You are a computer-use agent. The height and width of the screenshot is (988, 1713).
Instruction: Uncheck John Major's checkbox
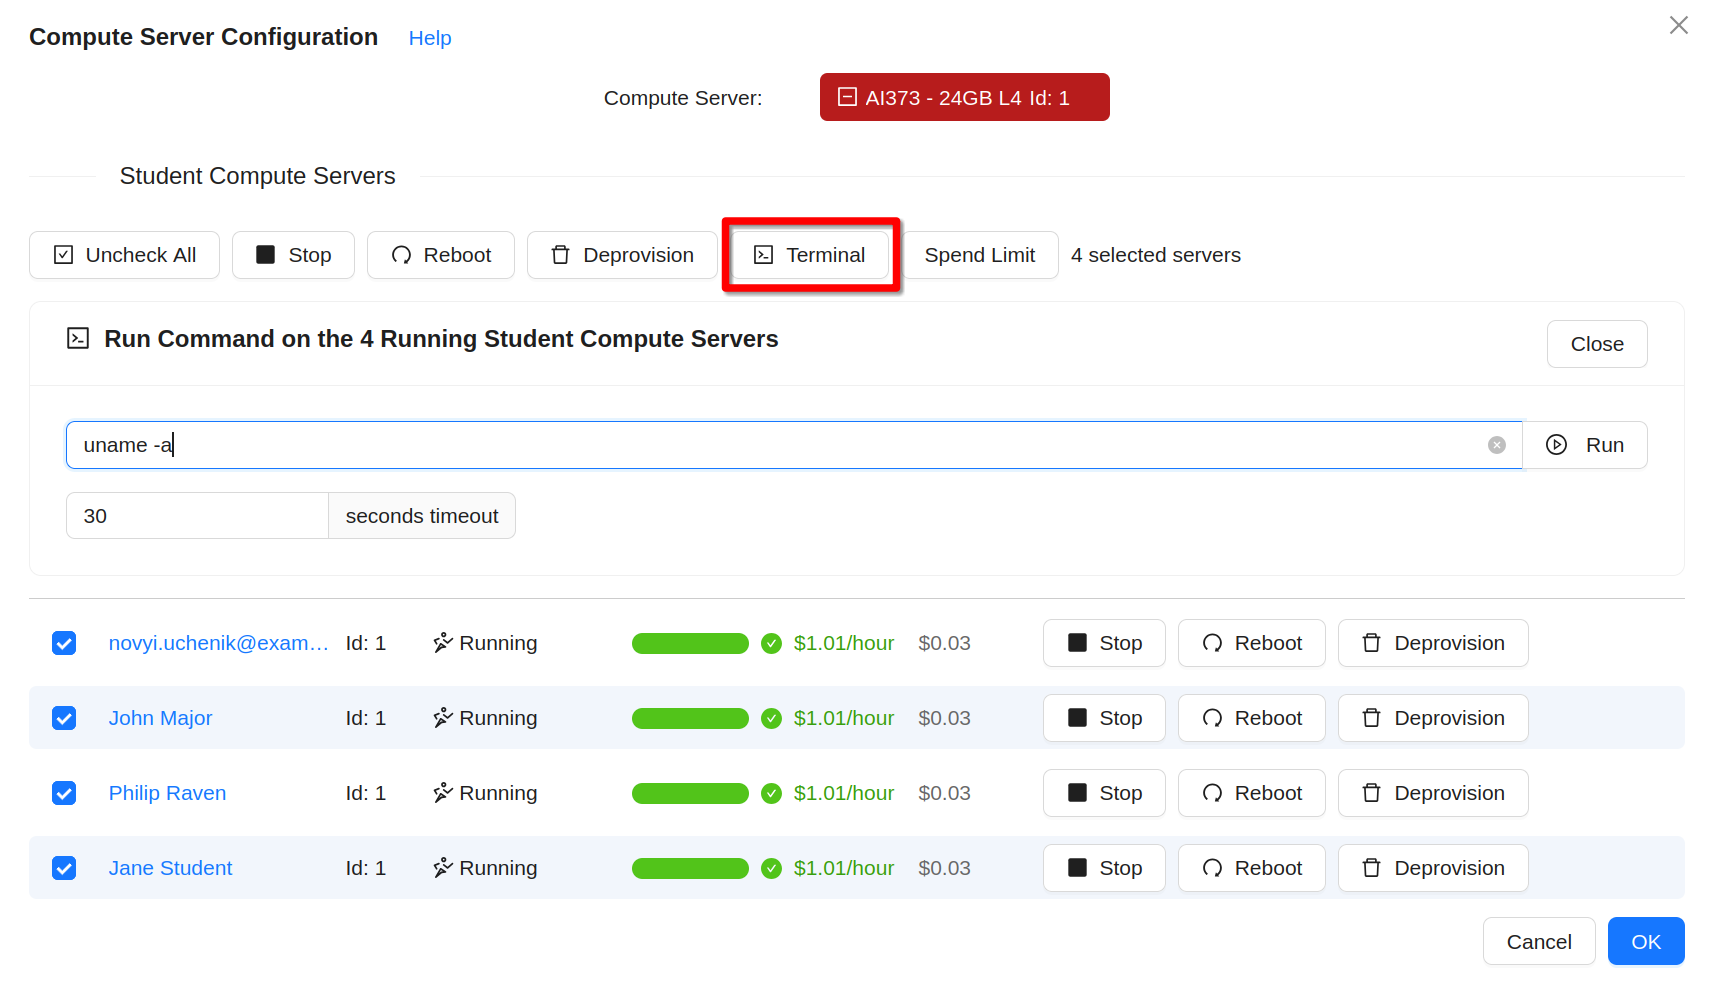click(x=64, y=718)
